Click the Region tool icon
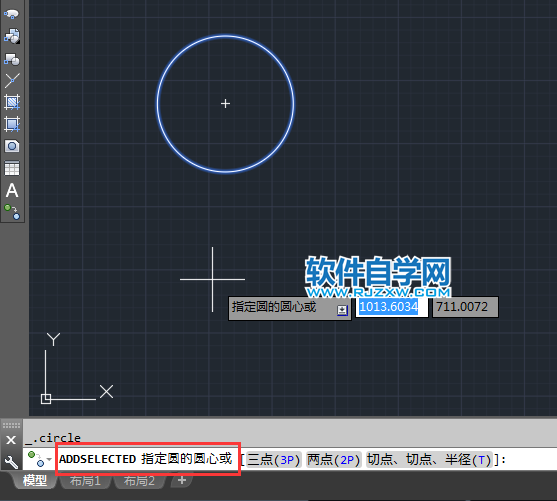 [12, 146]
